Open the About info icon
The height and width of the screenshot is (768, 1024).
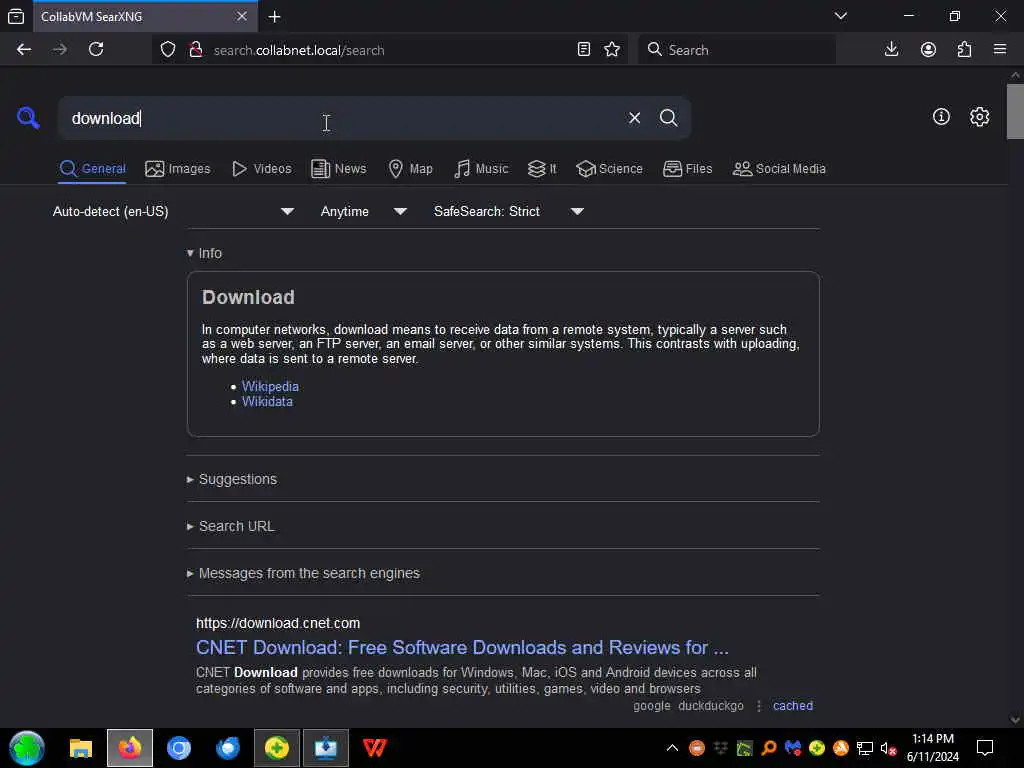[x=941, y=117]
